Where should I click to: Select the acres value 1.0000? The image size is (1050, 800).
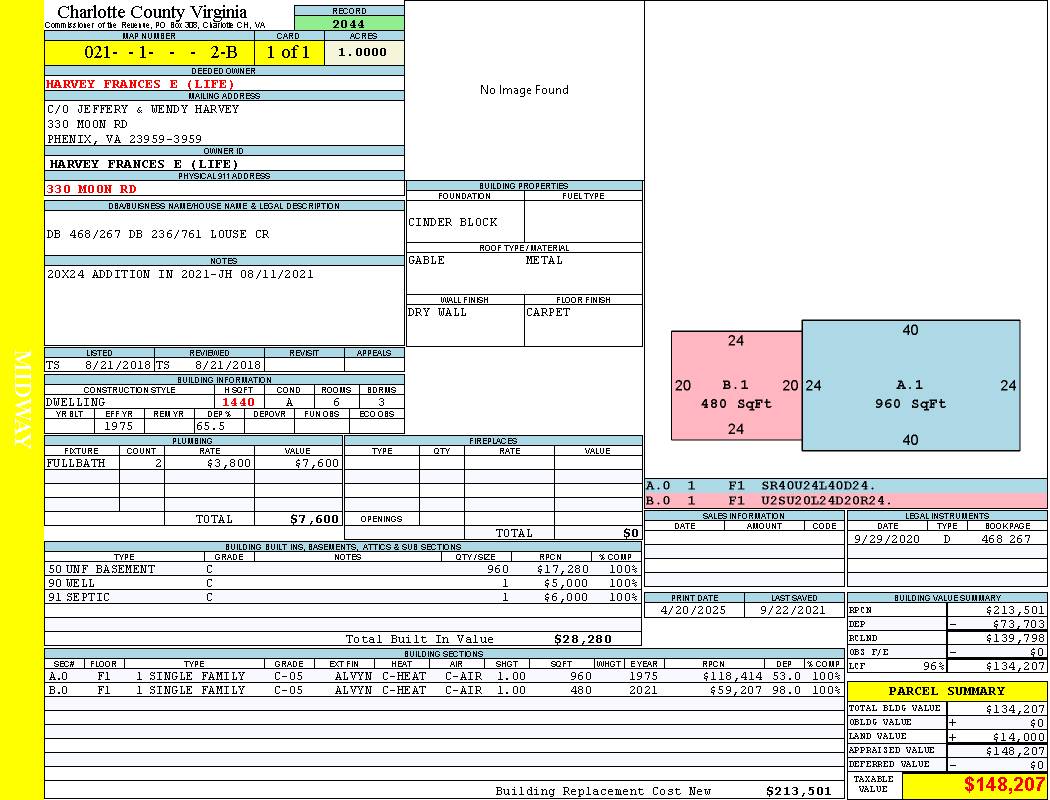coord(362,52)
